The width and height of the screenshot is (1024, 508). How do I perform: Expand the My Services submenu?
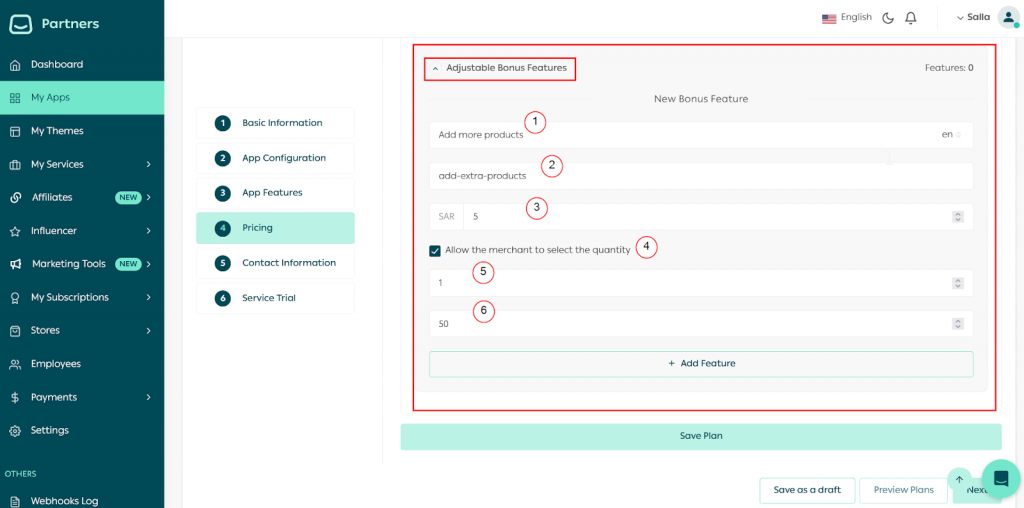[x=148, y=165]
